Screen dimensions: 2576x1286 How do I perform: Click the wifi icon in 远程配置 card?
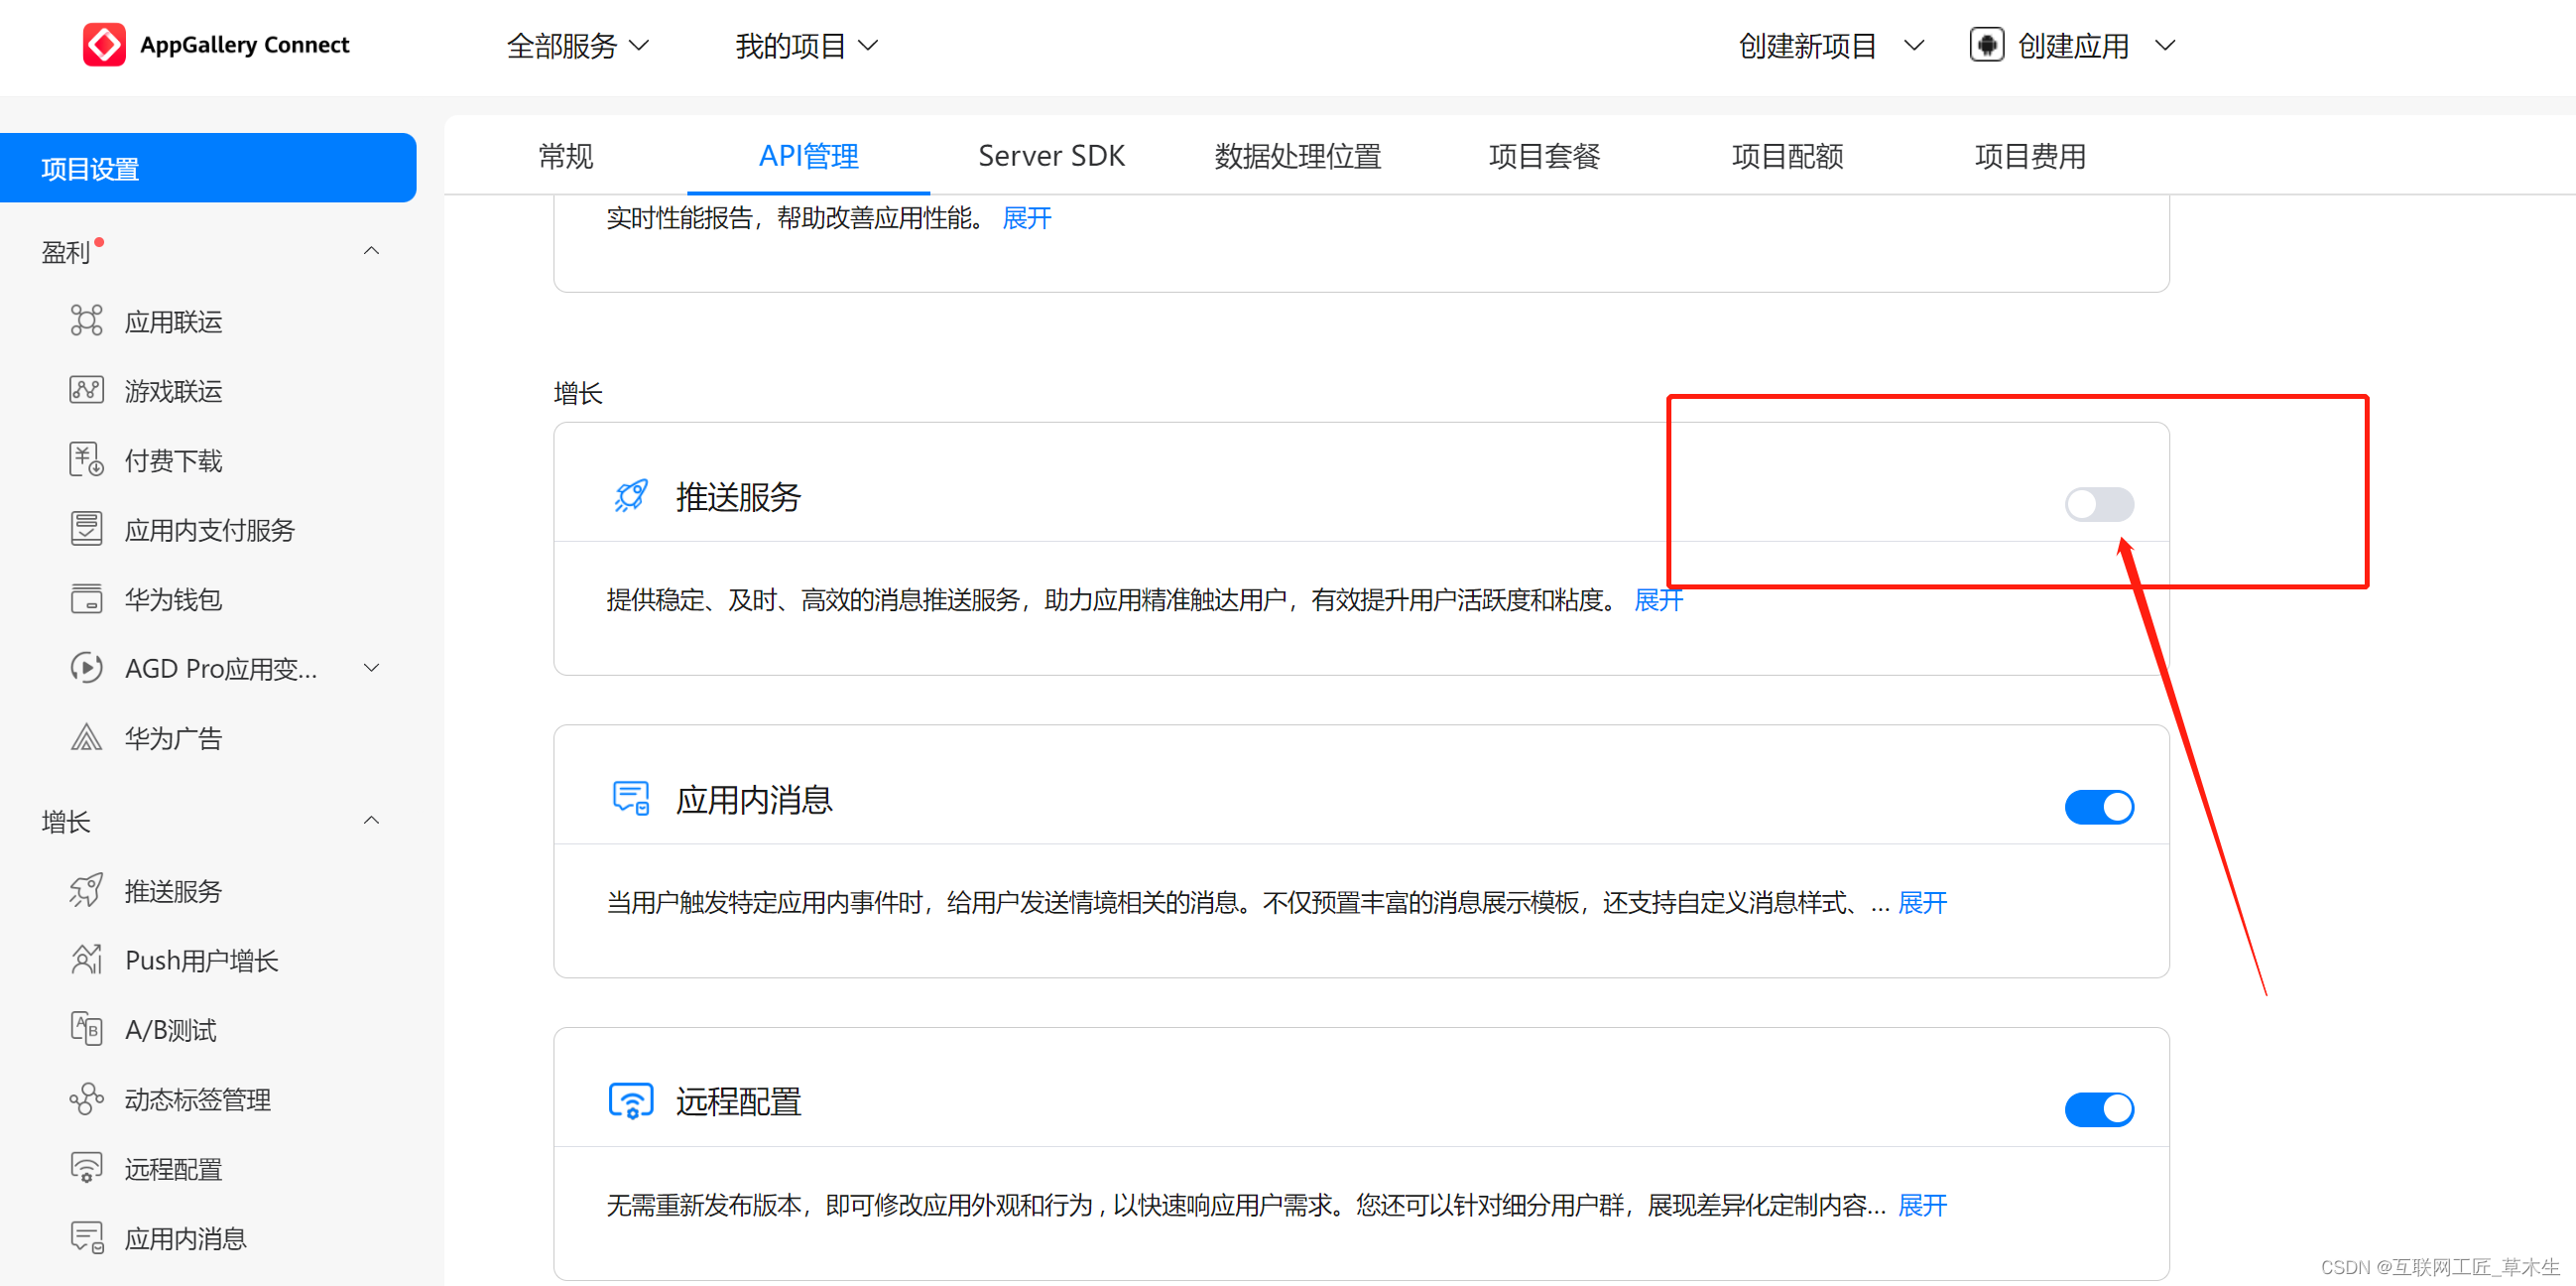point(631,1102)
